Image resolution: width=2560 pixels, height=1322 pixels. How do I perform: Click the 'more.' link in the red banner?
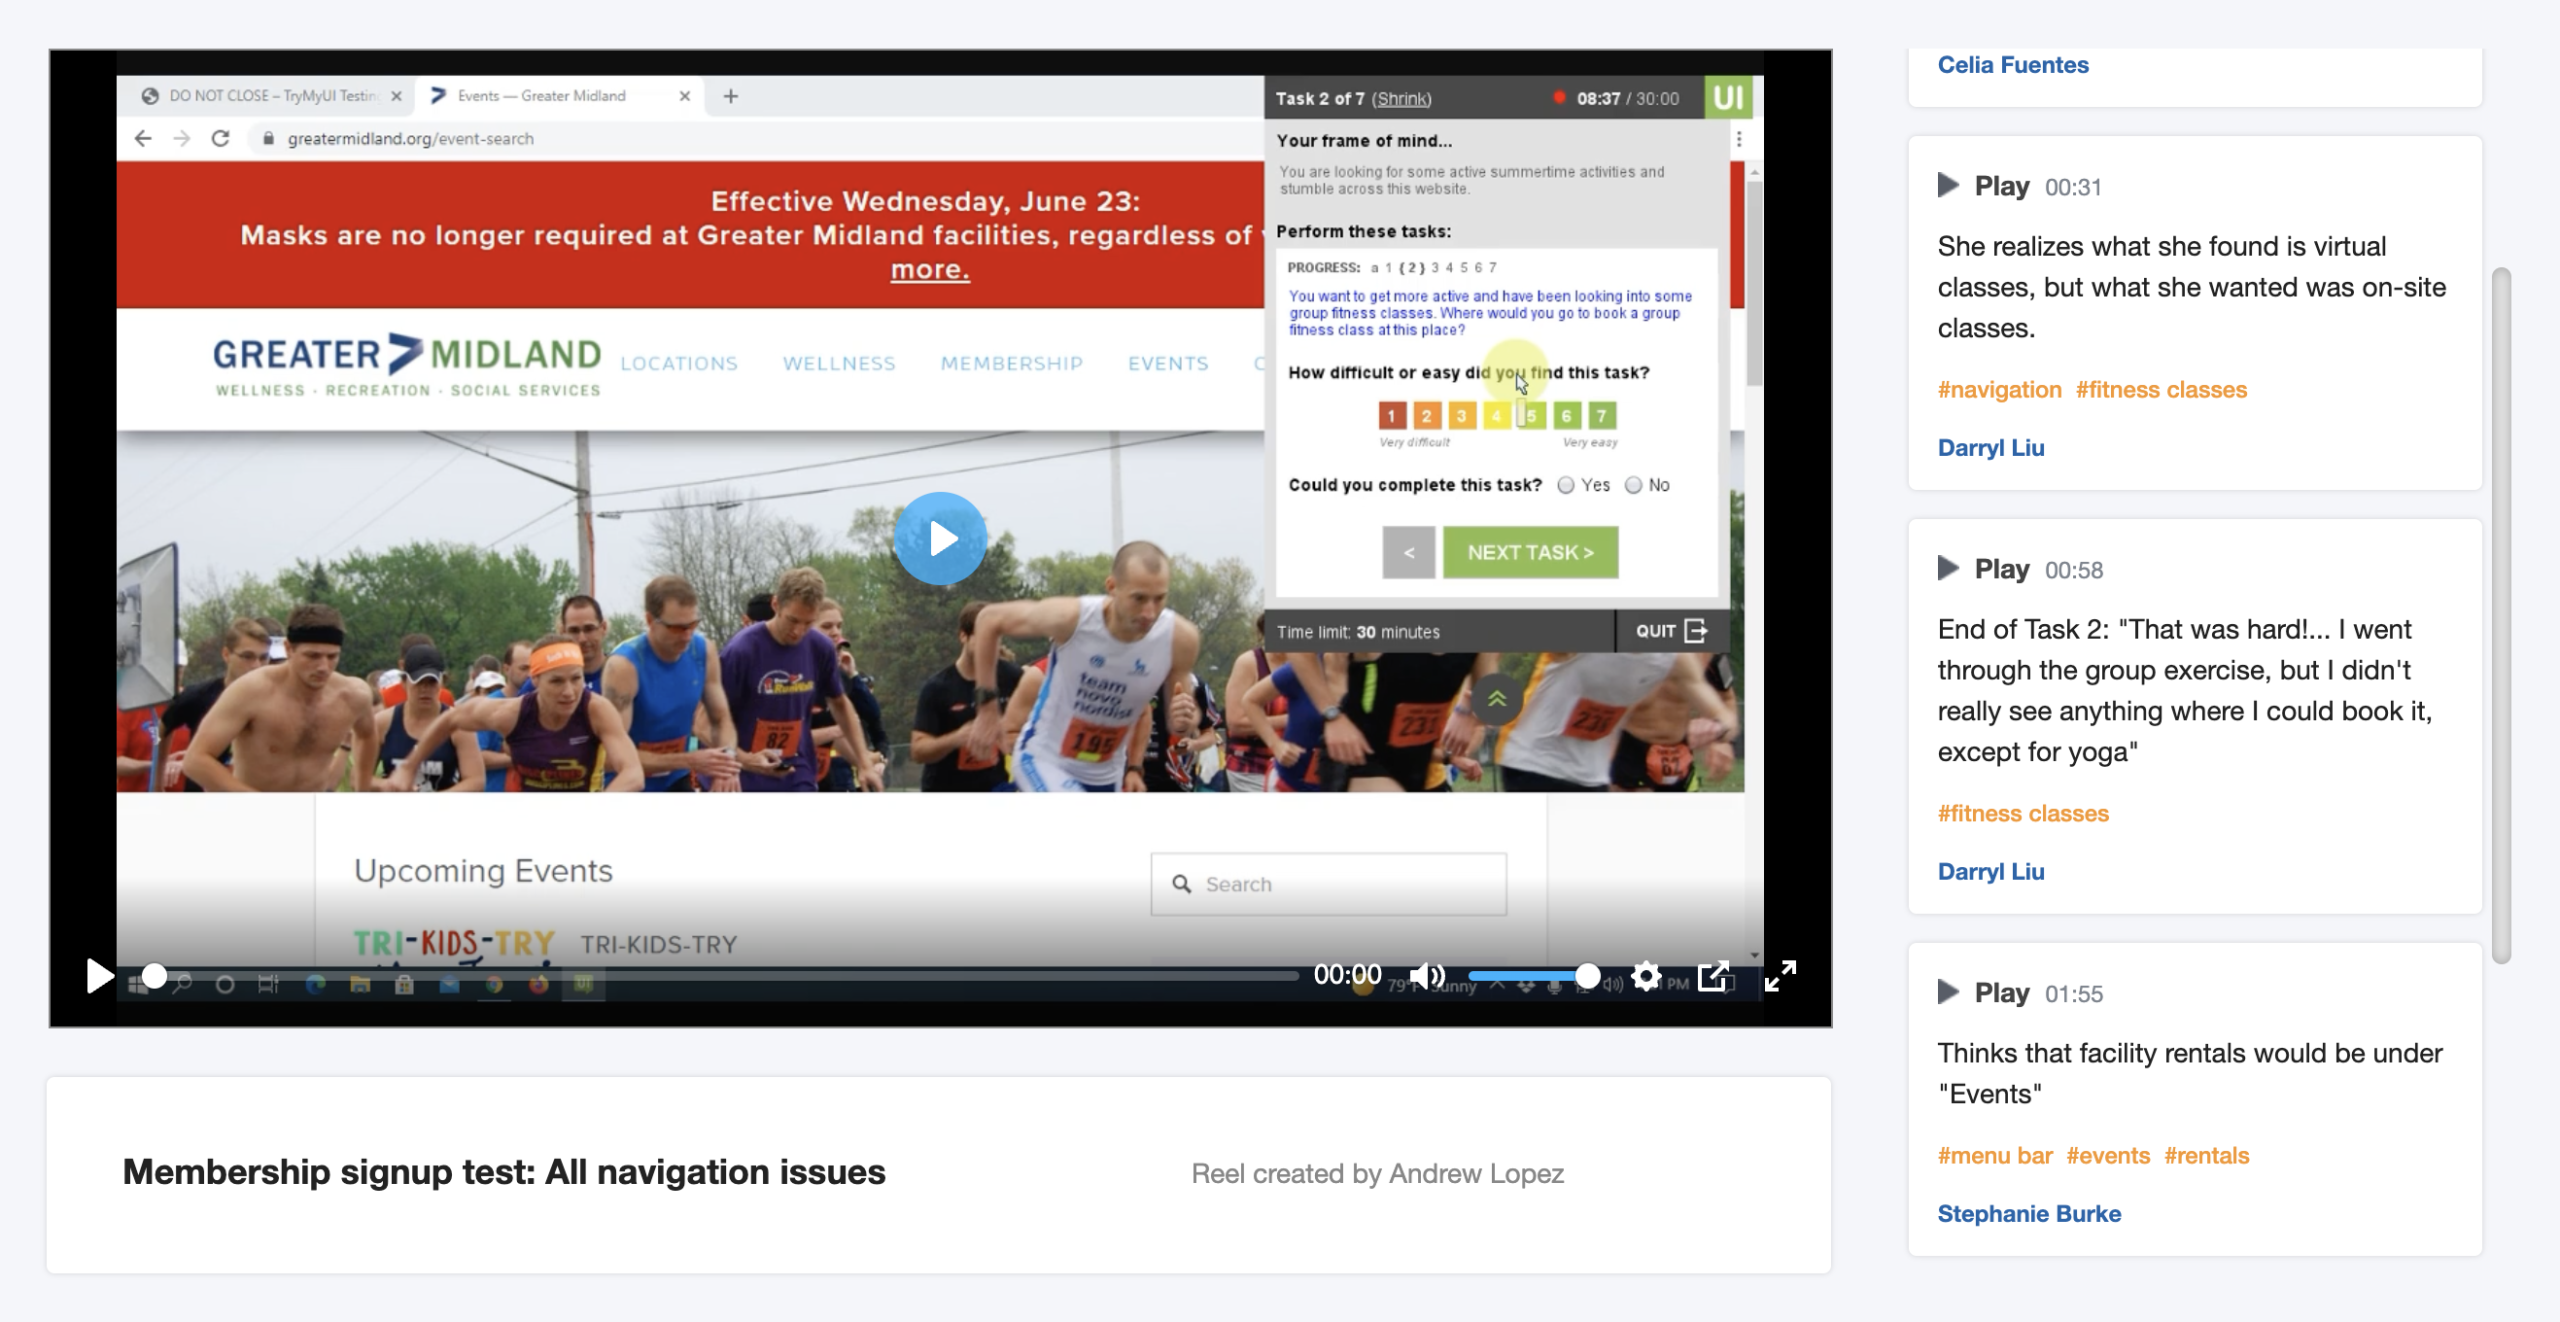click(x=930, y=270)
